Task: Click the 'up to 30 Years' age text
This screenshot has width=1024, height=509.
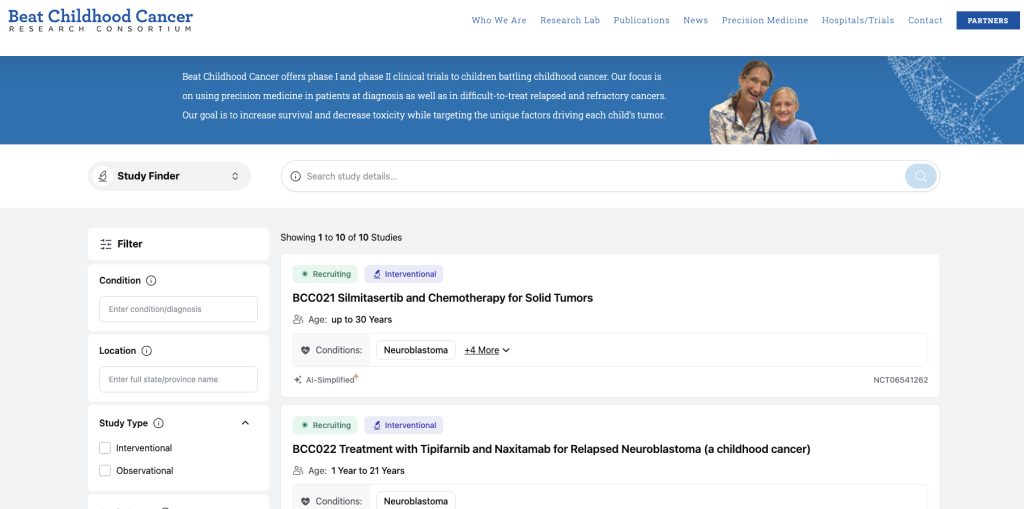Action: [362, 320]
